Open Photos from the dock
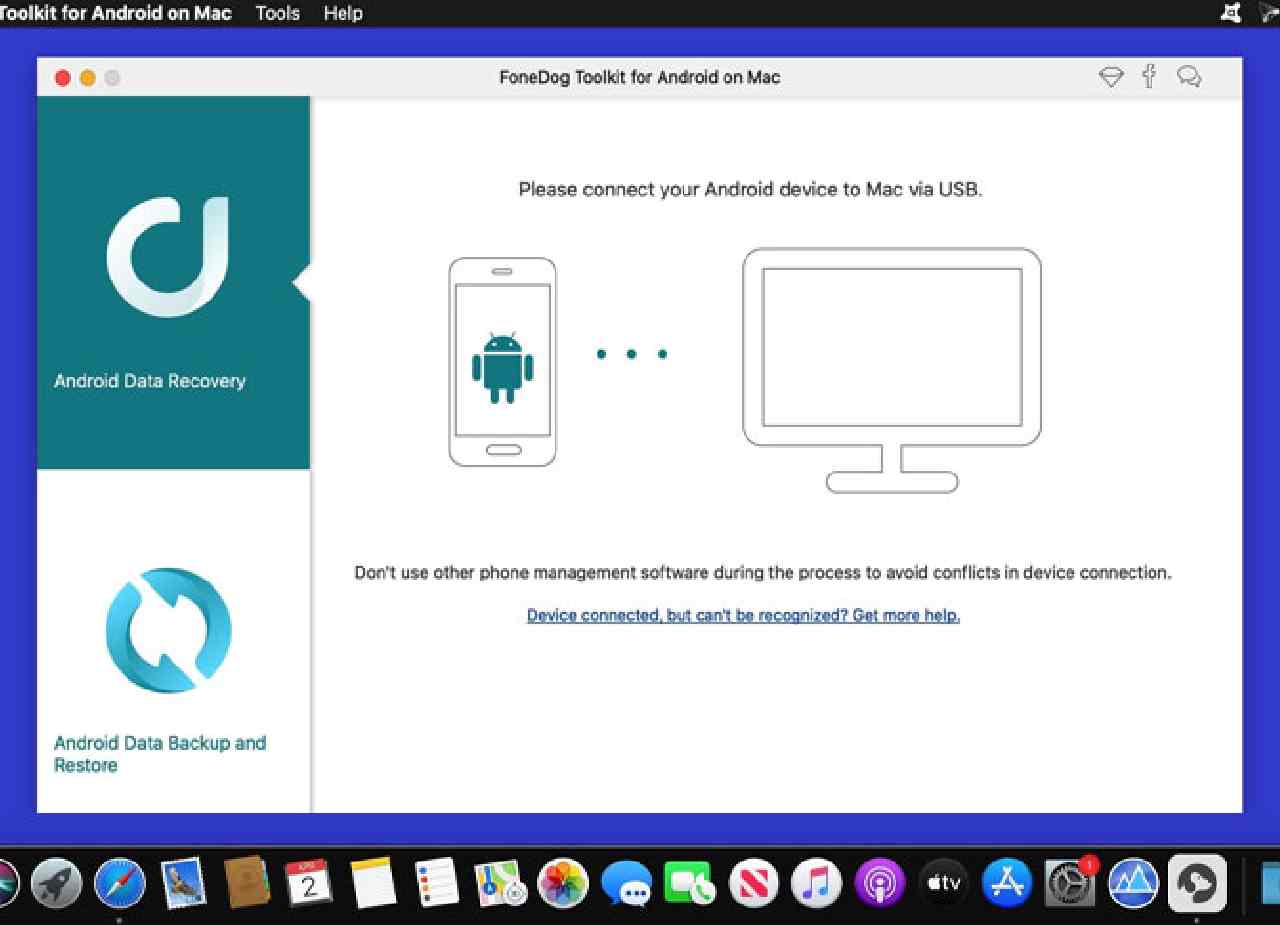 click(563, 884)
